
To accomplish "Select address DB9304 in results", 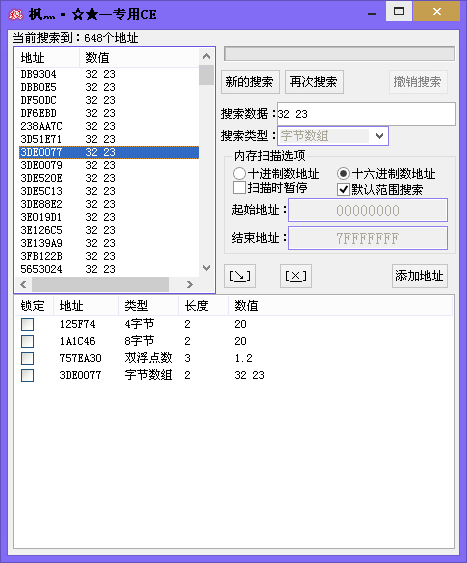I will (38, 74).
